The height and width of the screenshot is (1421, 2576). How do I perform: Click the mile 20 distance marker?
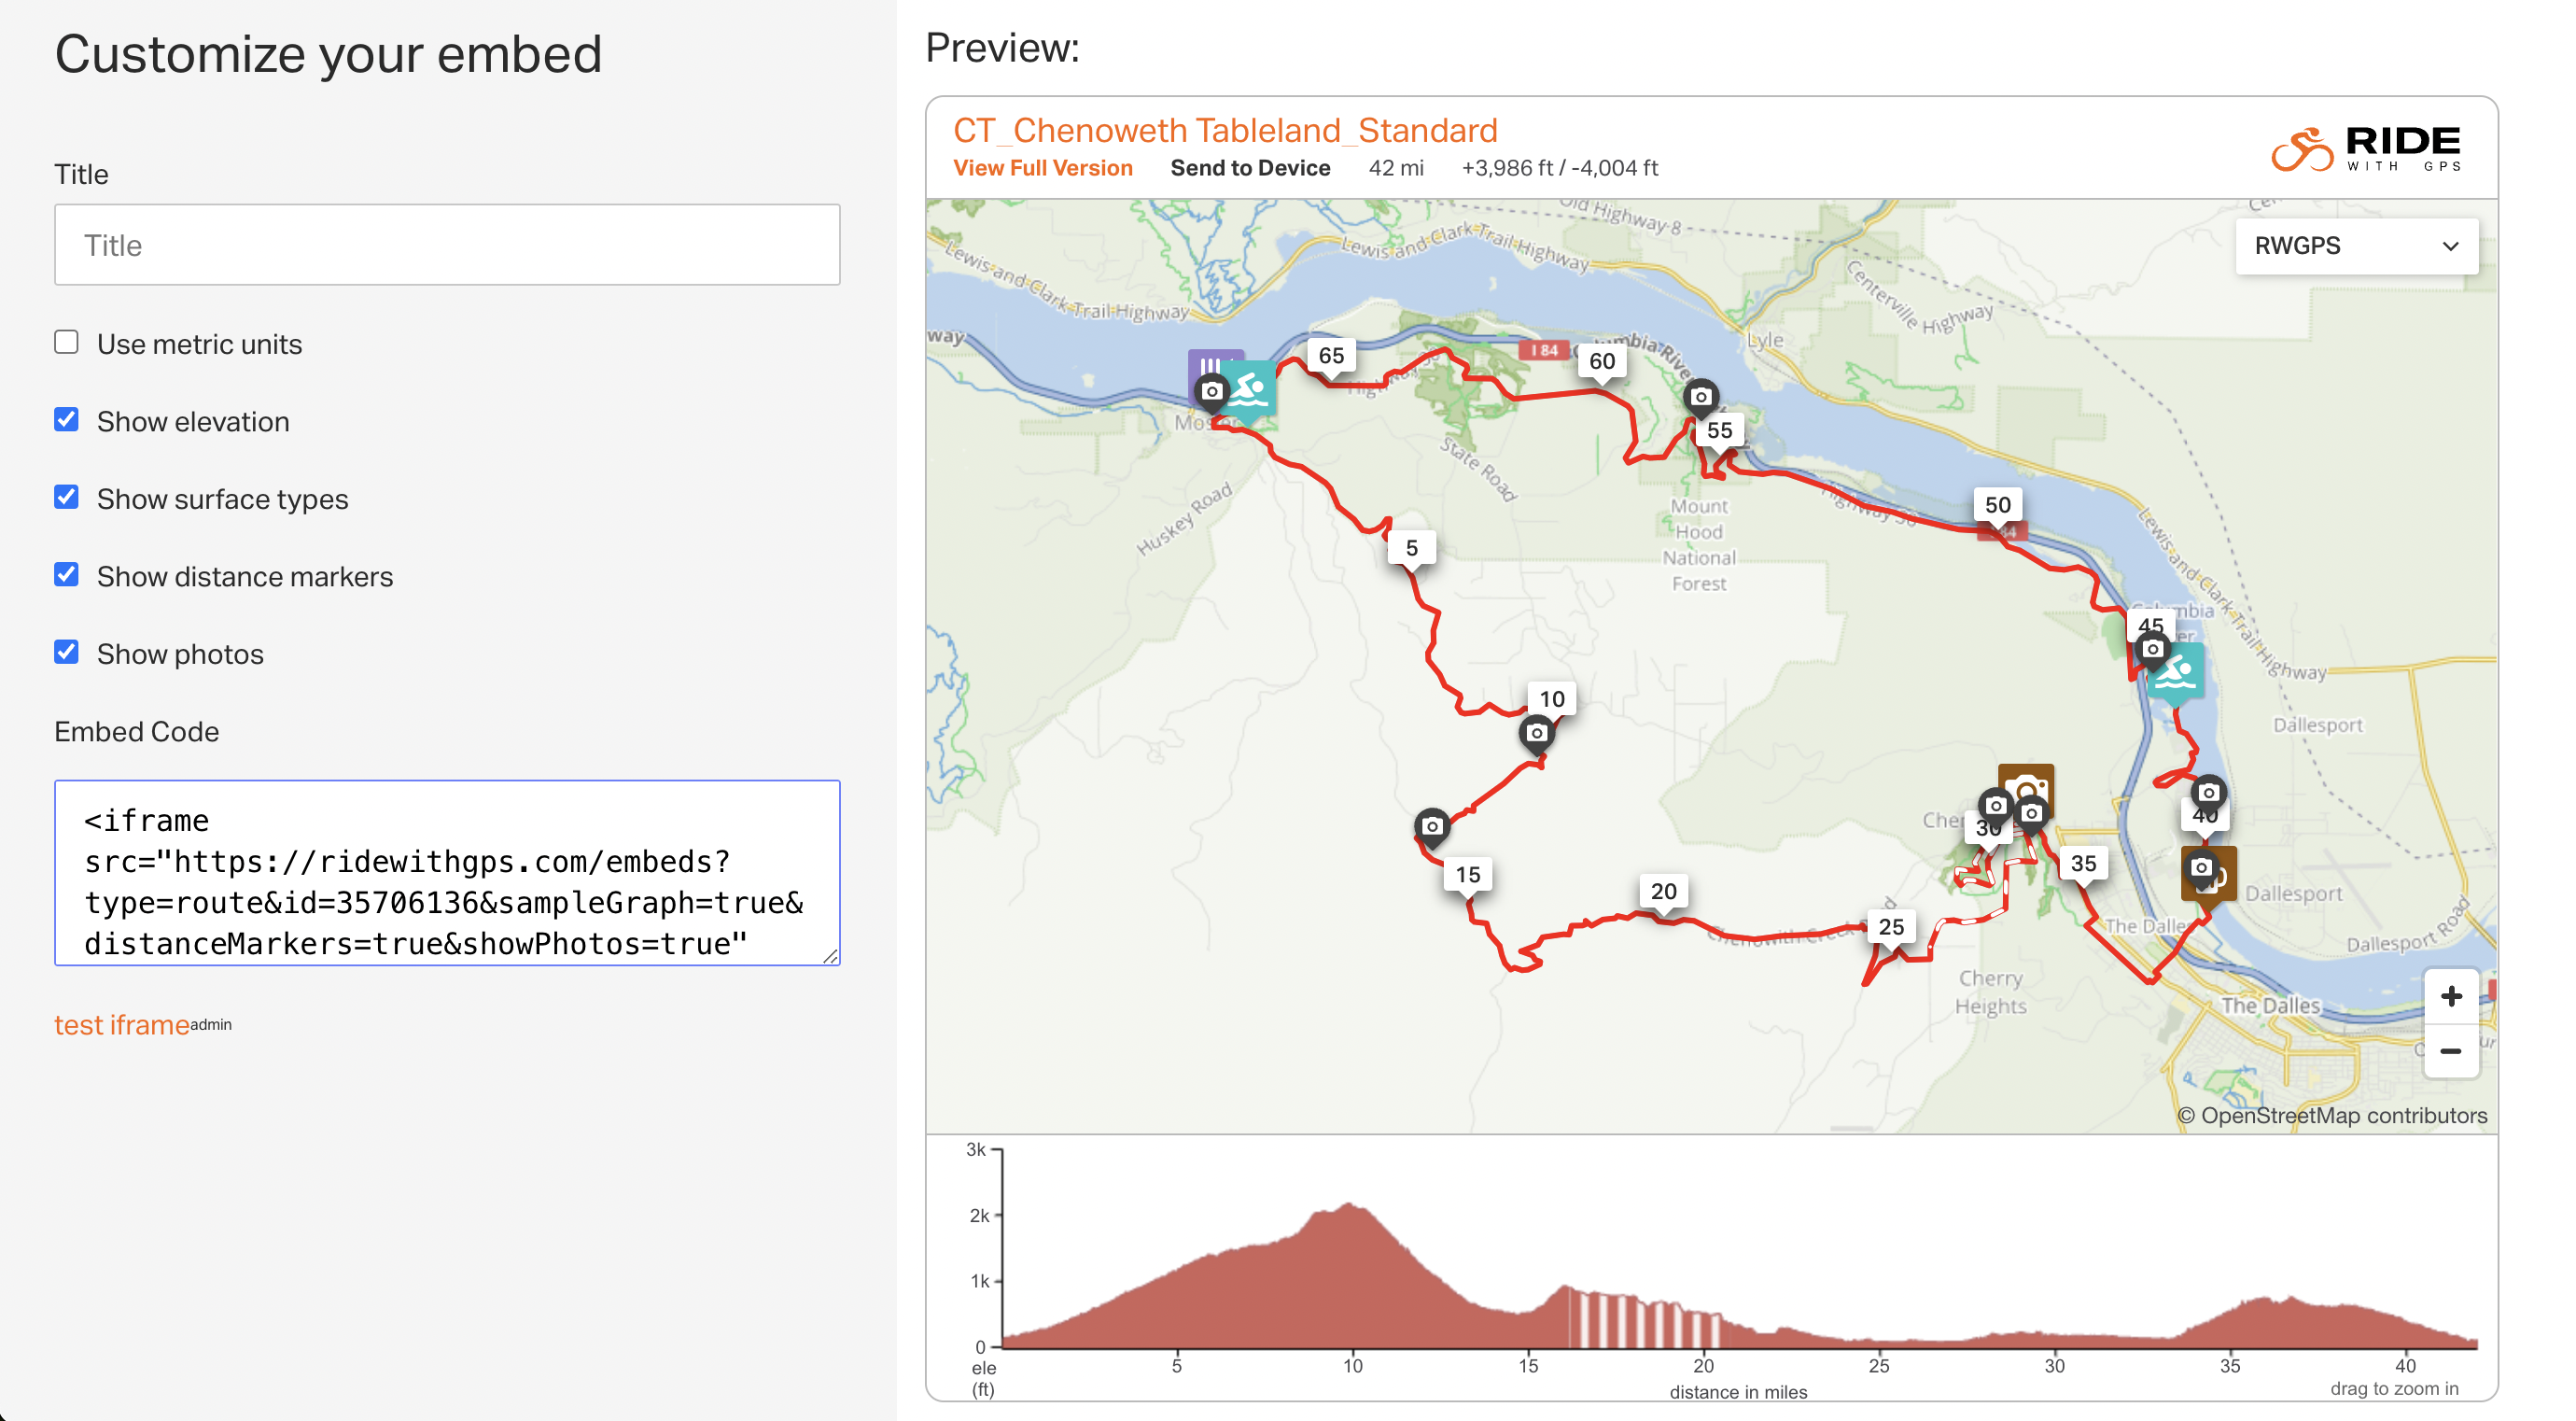[x=1664, y=891]
